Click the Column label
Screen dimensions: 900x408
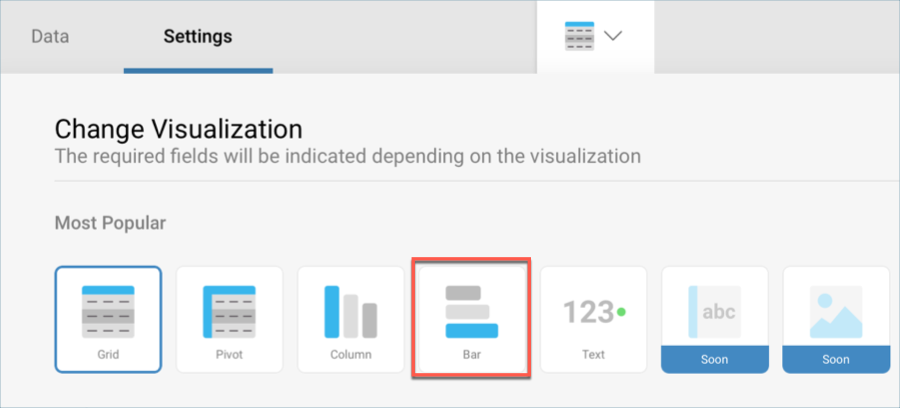[x=350, y=354]
